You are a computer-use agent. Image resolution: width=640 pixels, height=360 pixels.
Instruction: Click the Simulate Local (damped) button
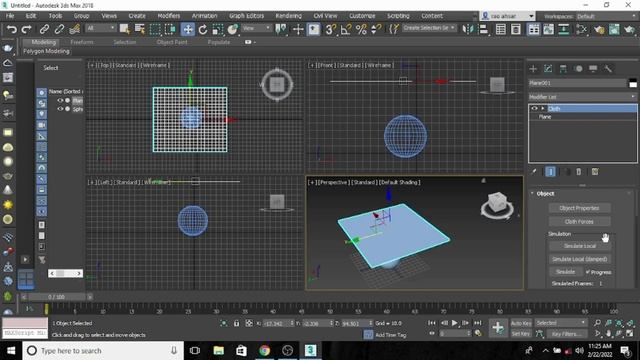pyautogui.click(x=580, y=259)
